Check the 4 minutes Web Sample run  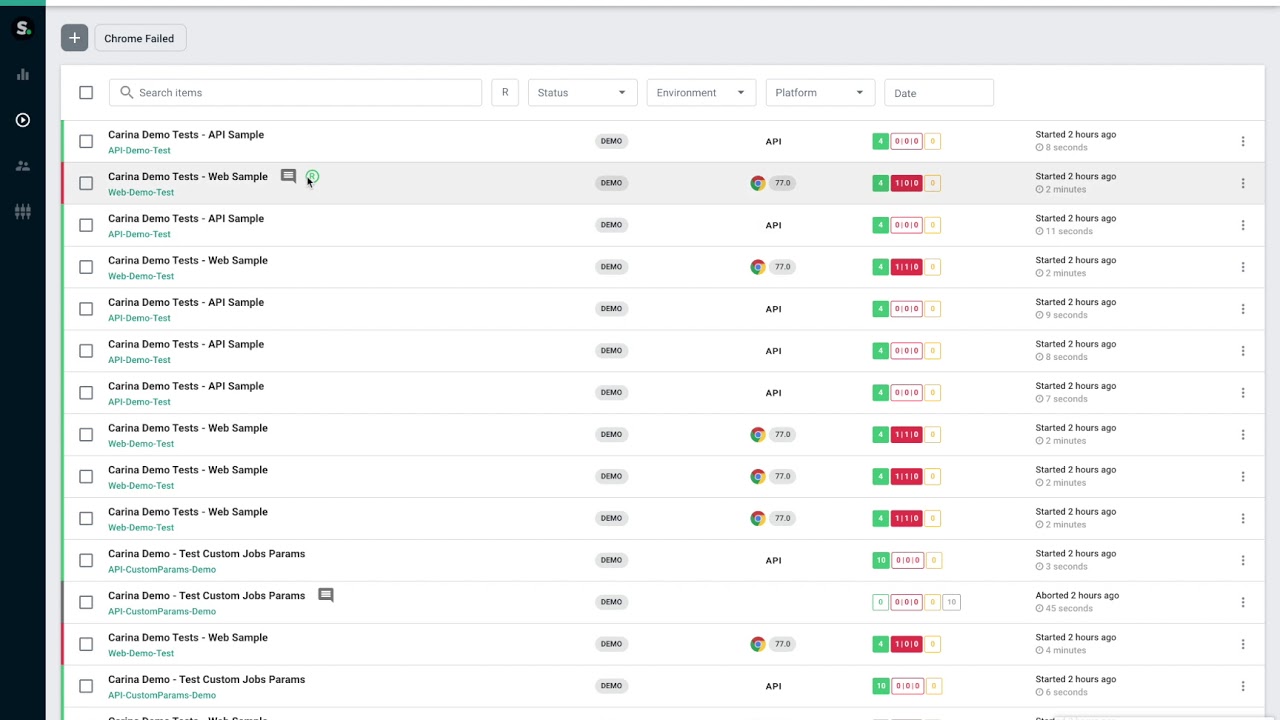(x=86, y=644)
